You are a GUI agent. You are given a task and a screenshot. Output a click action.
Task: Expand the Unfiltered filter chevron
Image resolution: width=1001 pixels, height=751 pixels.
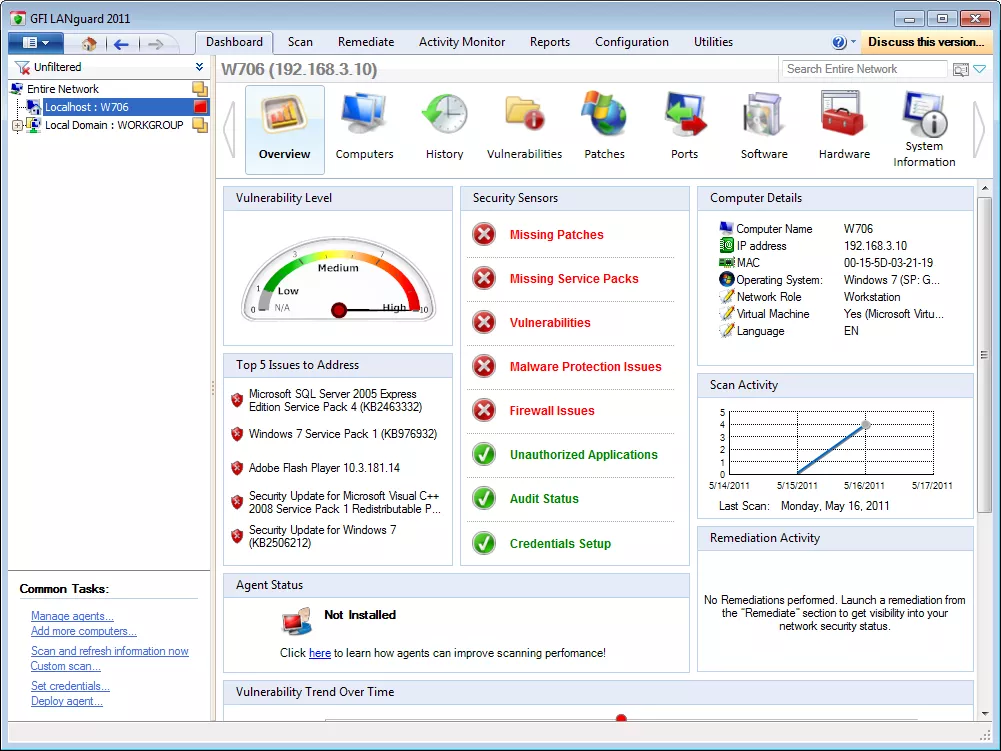pyautogui.click(x=199, y=66)
